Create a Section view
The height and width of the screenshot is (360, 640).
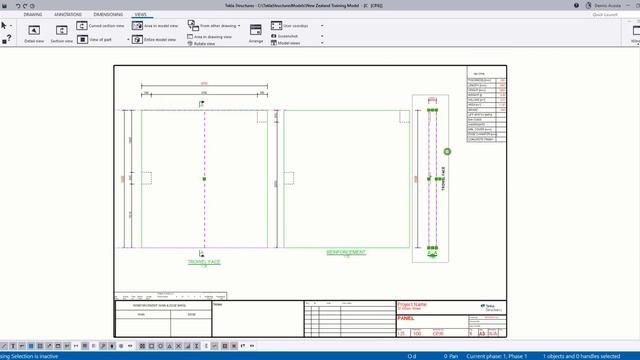tap(62, 33)
